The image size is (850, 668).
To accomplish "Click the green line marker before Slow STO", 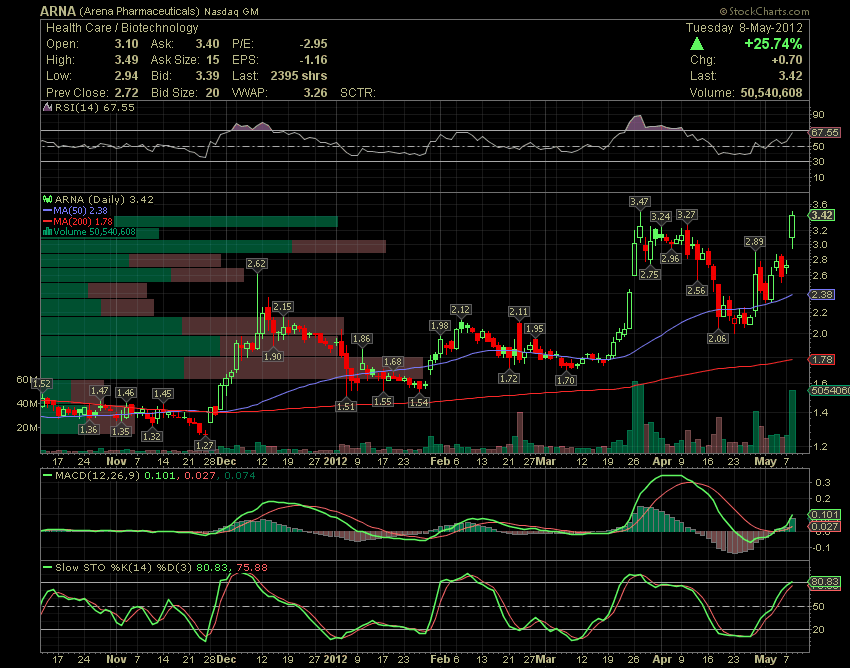I will (x=48, y=568).
